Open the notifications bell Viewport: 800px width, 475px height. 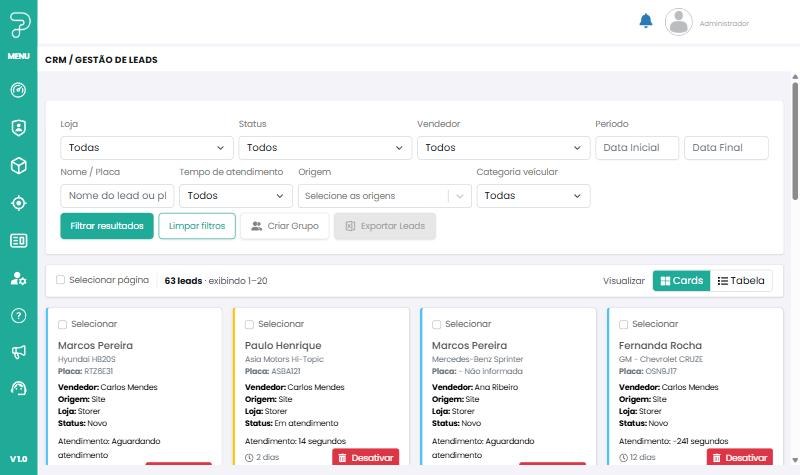pyautogui.click(x=646, y=21)
